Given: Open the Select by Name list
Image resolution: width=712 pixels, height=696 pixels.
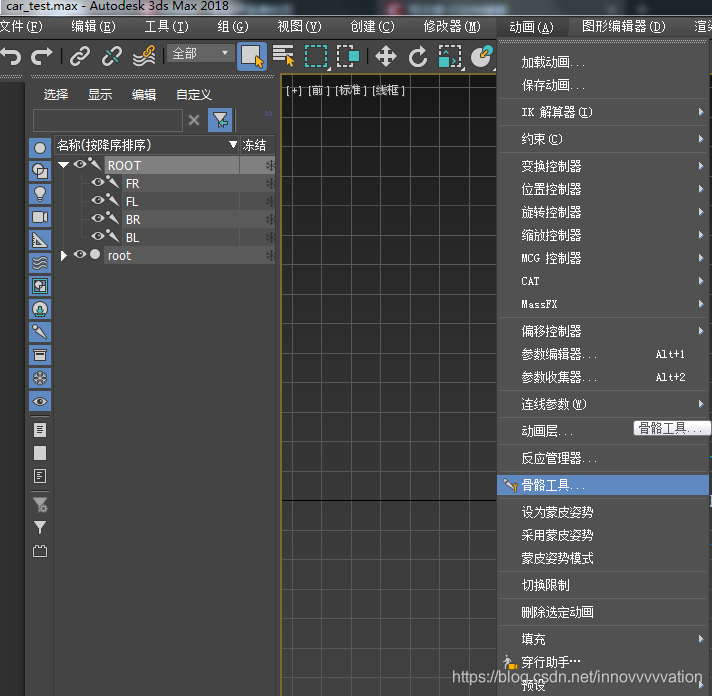Looking at the screenshot, I should point(283,56).
